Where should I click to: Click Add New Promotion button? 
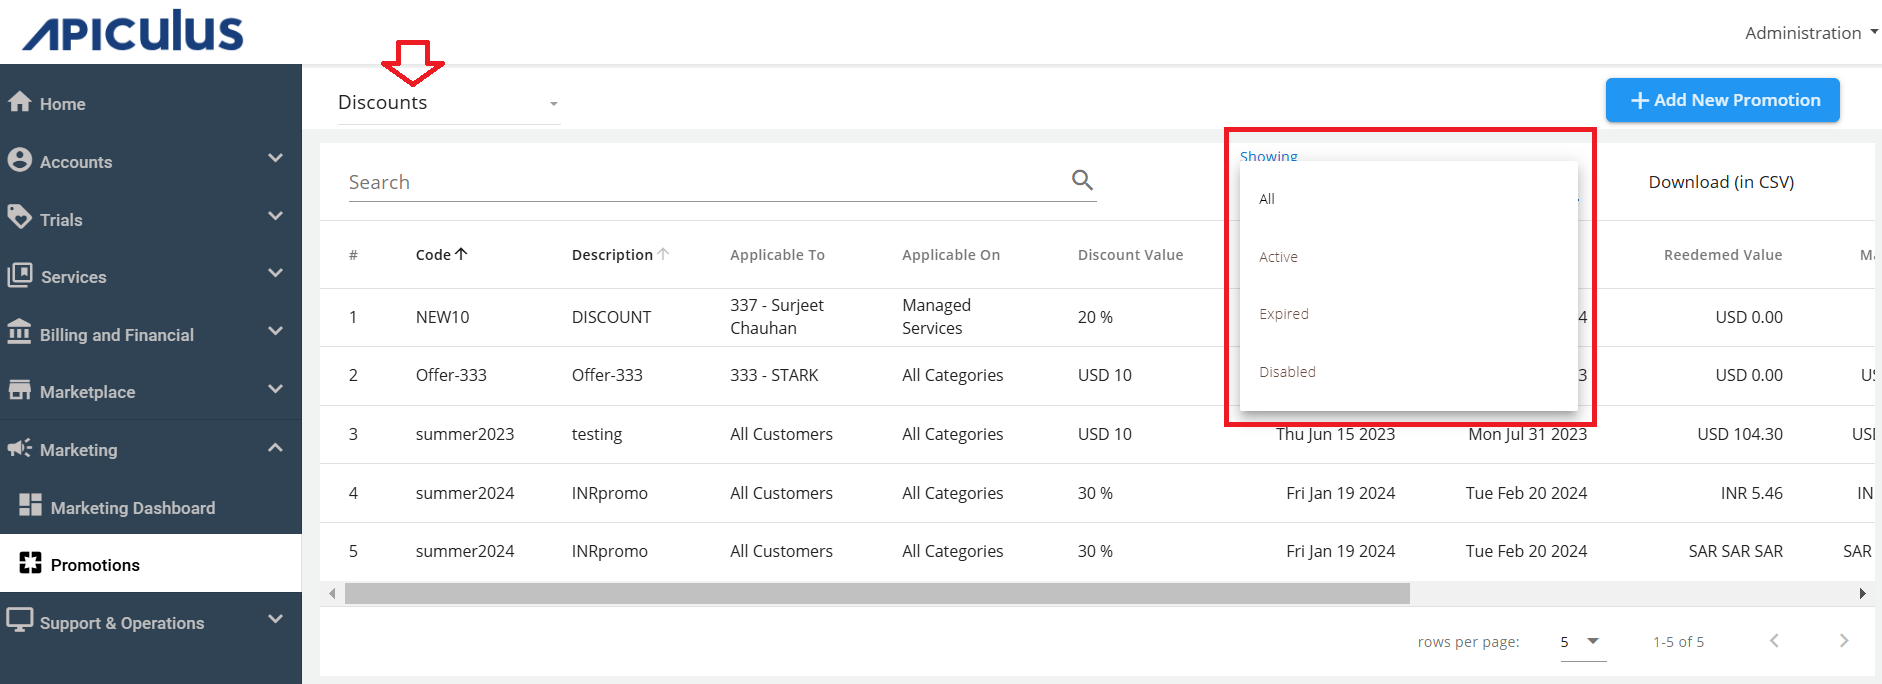tap(1722, 100)
